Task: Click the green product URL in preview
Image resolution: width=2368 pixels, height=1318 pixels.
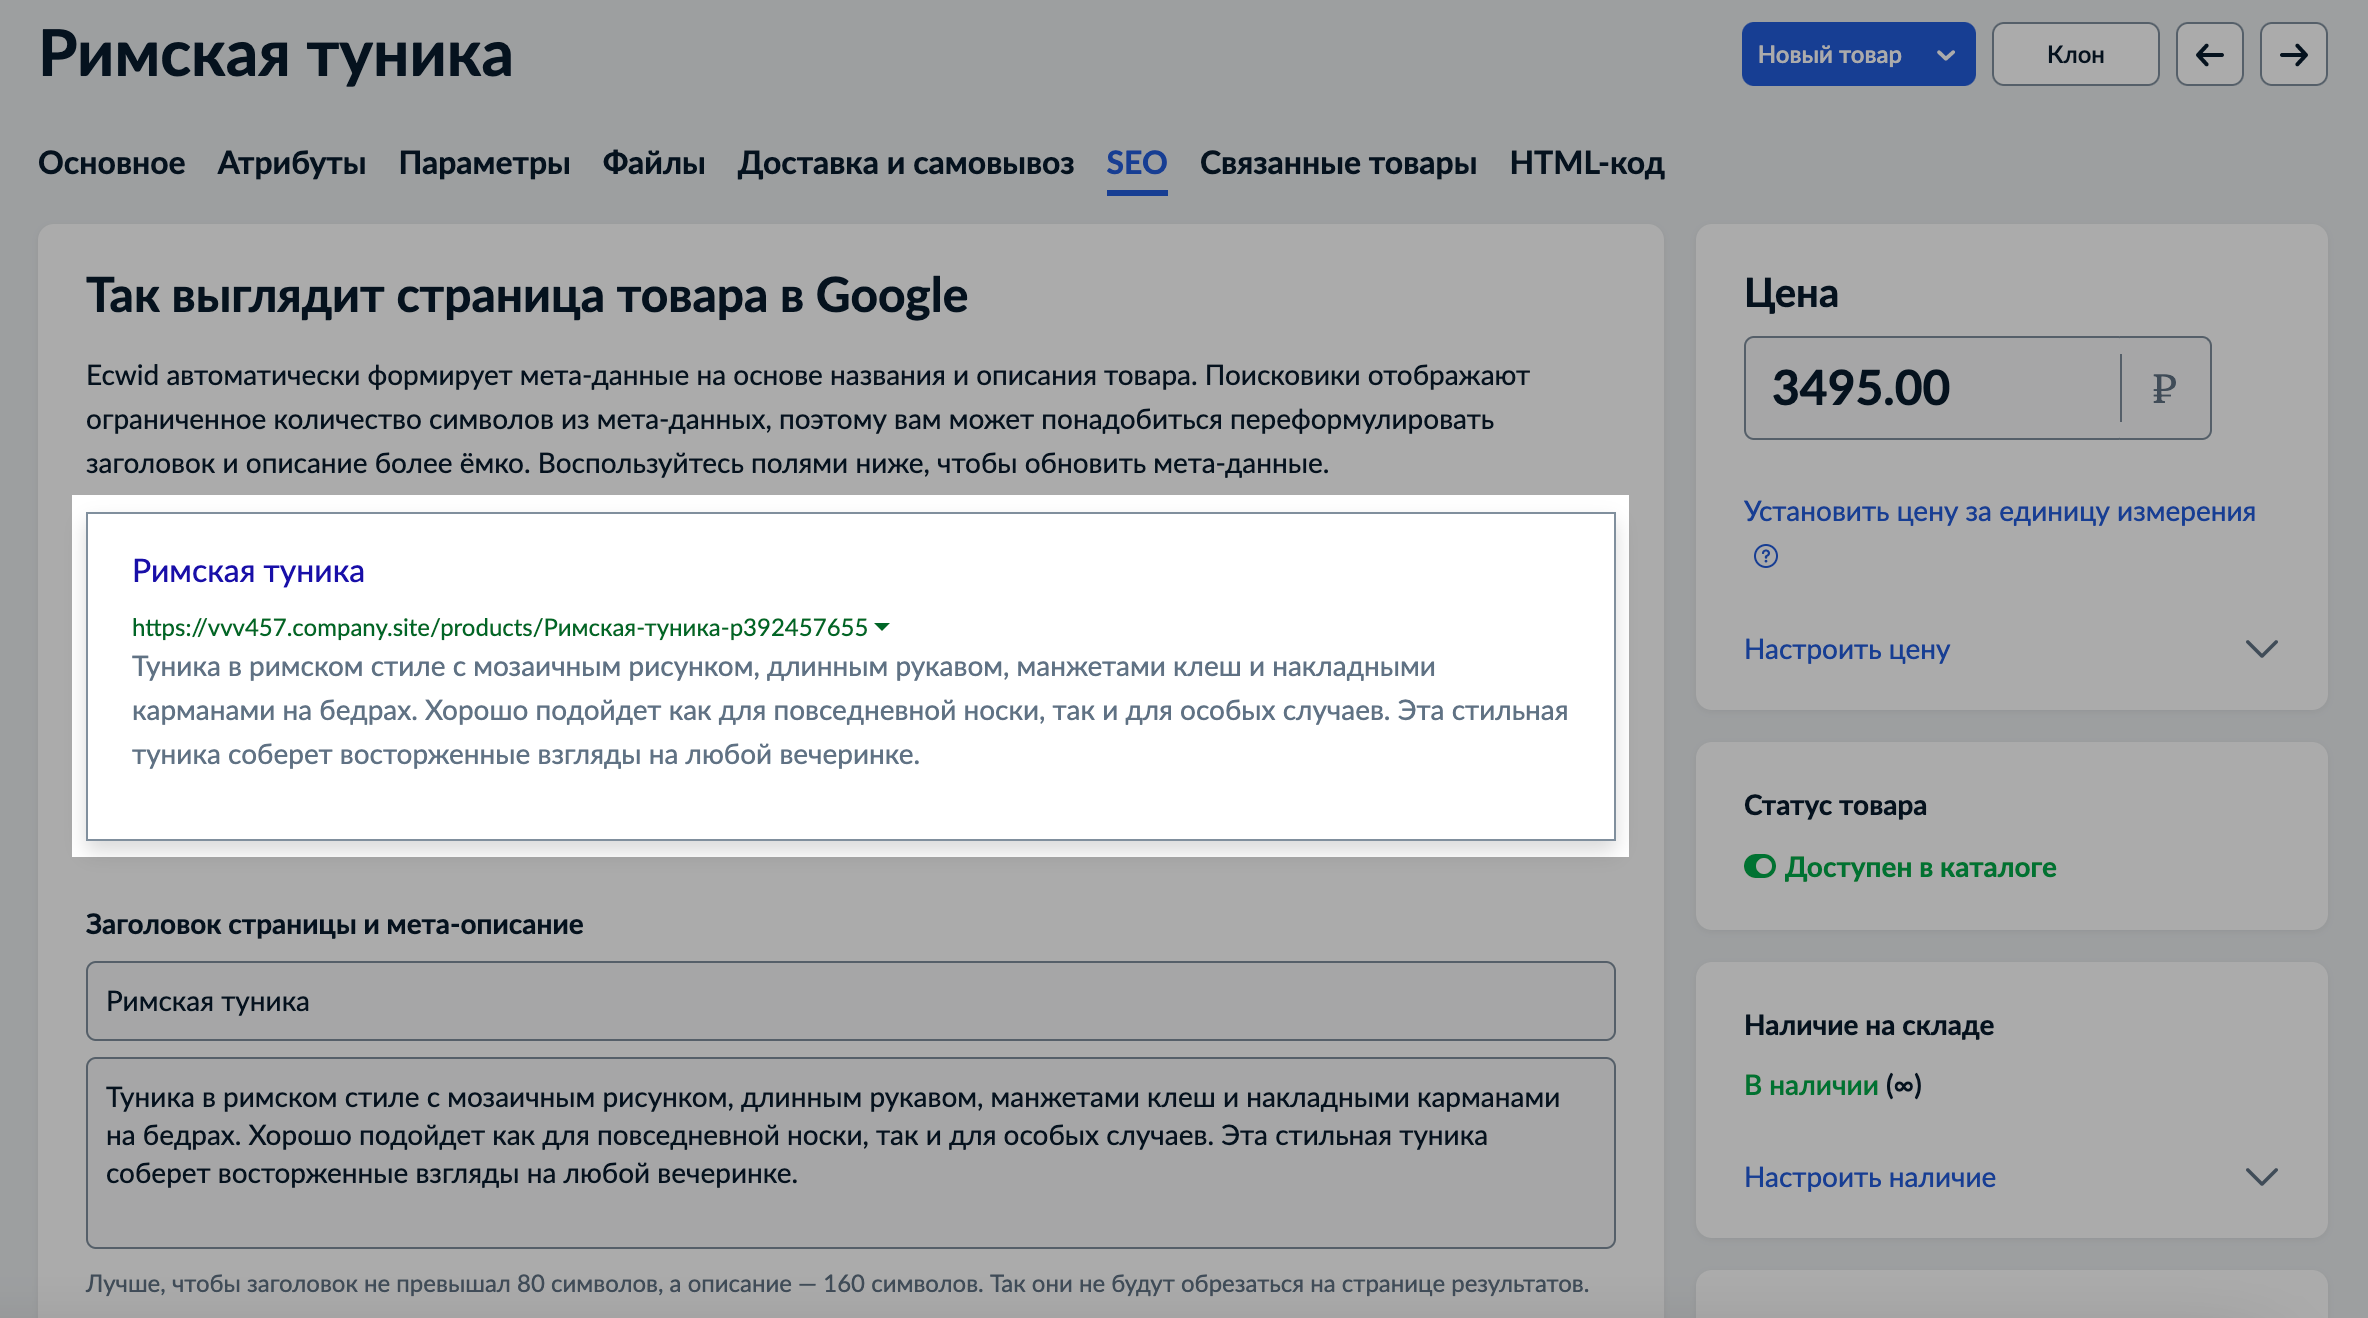Action: tap(500, 627)
